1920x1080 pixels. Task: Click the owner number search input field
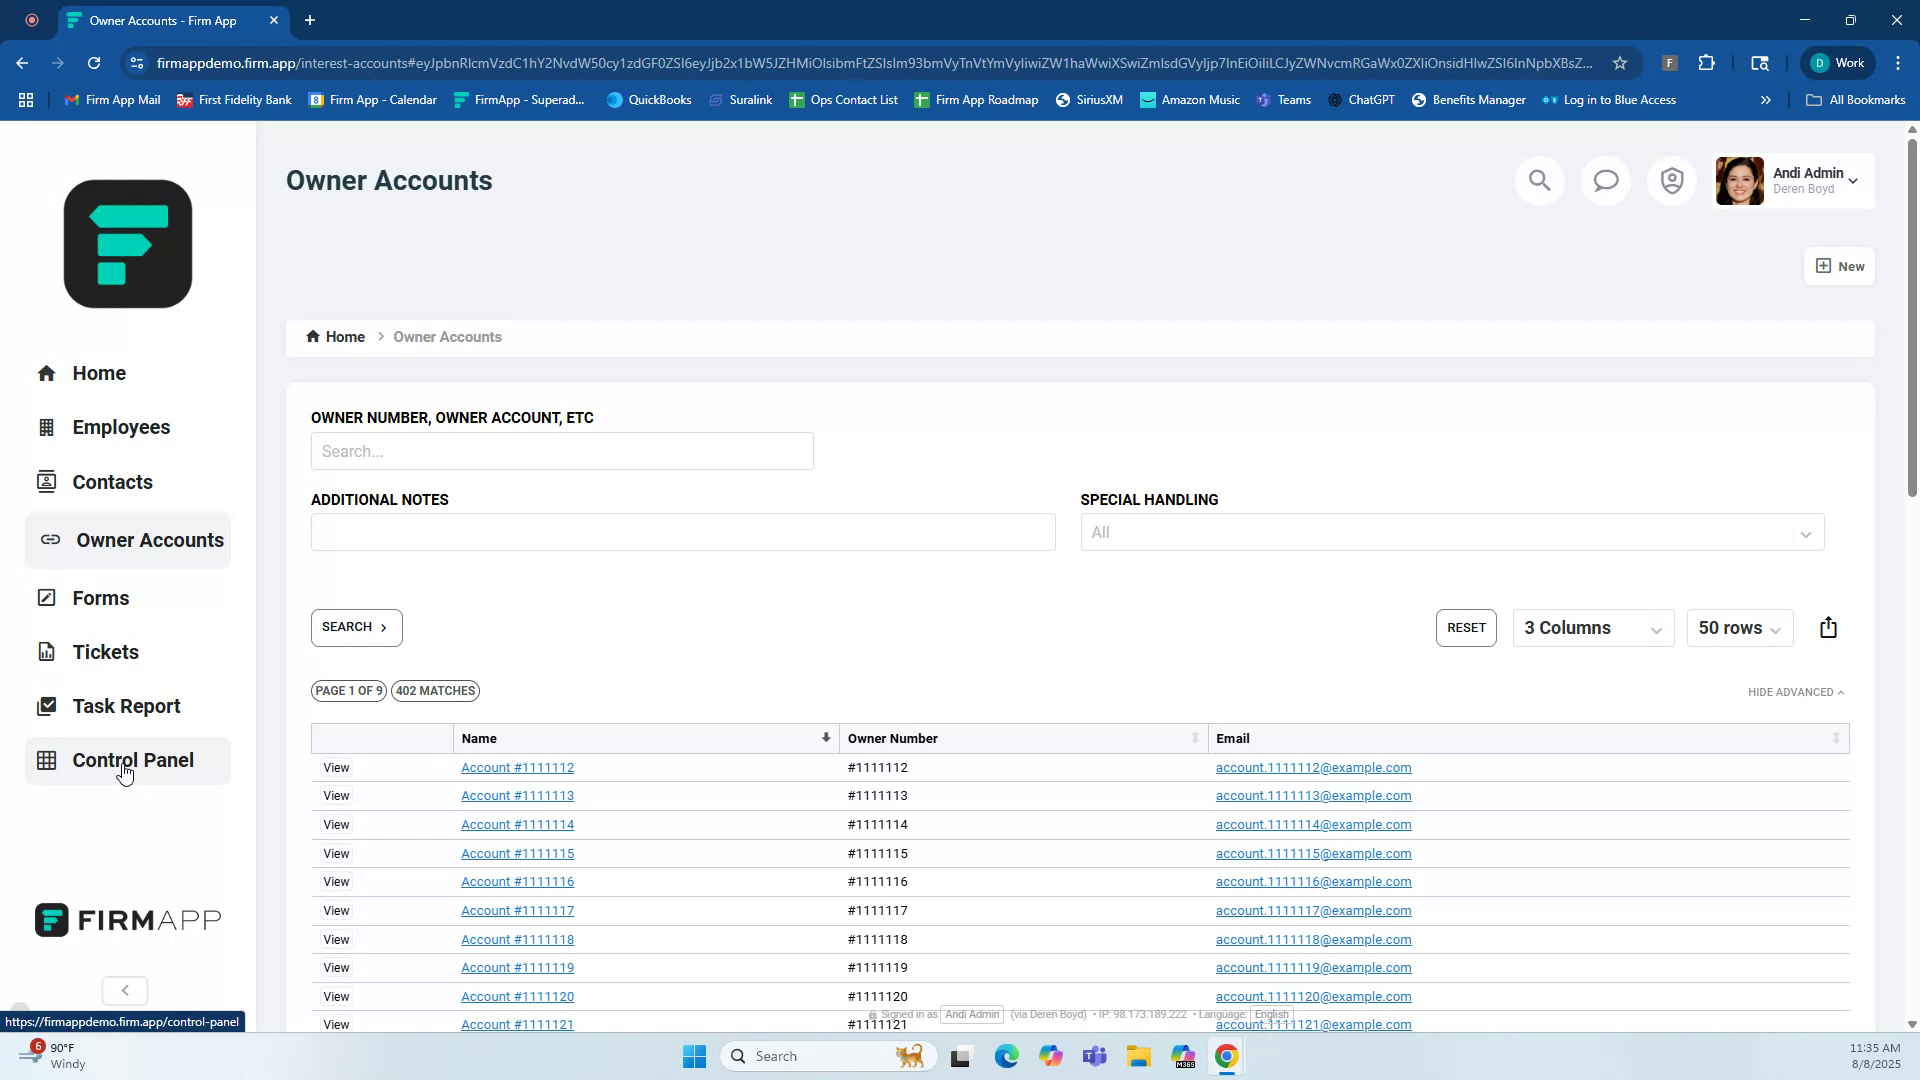click(x=562, y=451)
